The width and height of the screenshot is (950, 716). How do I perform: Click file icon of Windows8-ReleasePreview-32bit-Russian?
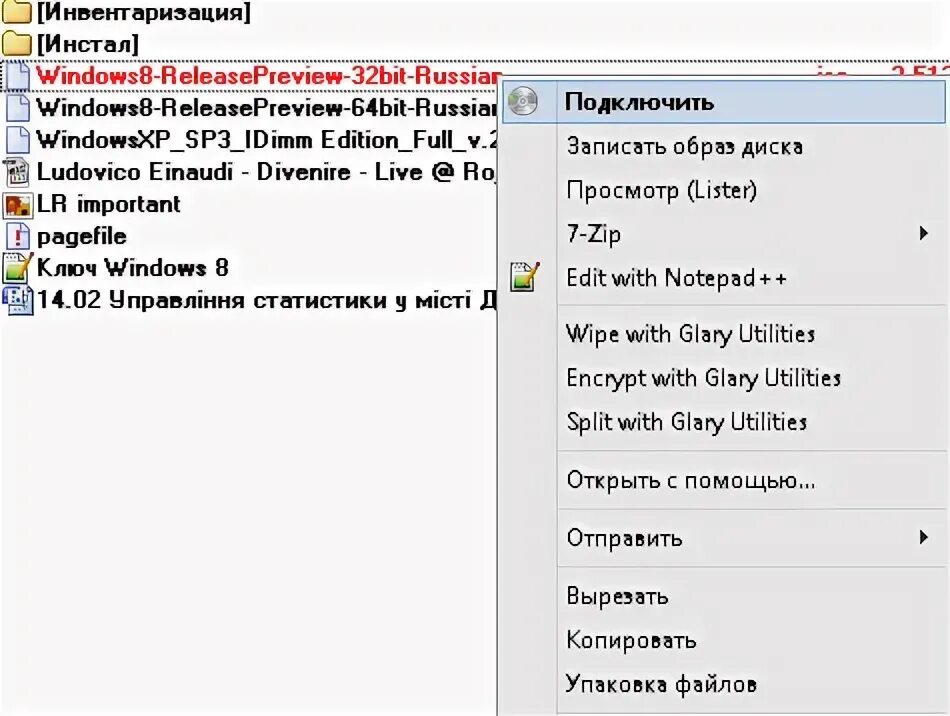point(18,76)
